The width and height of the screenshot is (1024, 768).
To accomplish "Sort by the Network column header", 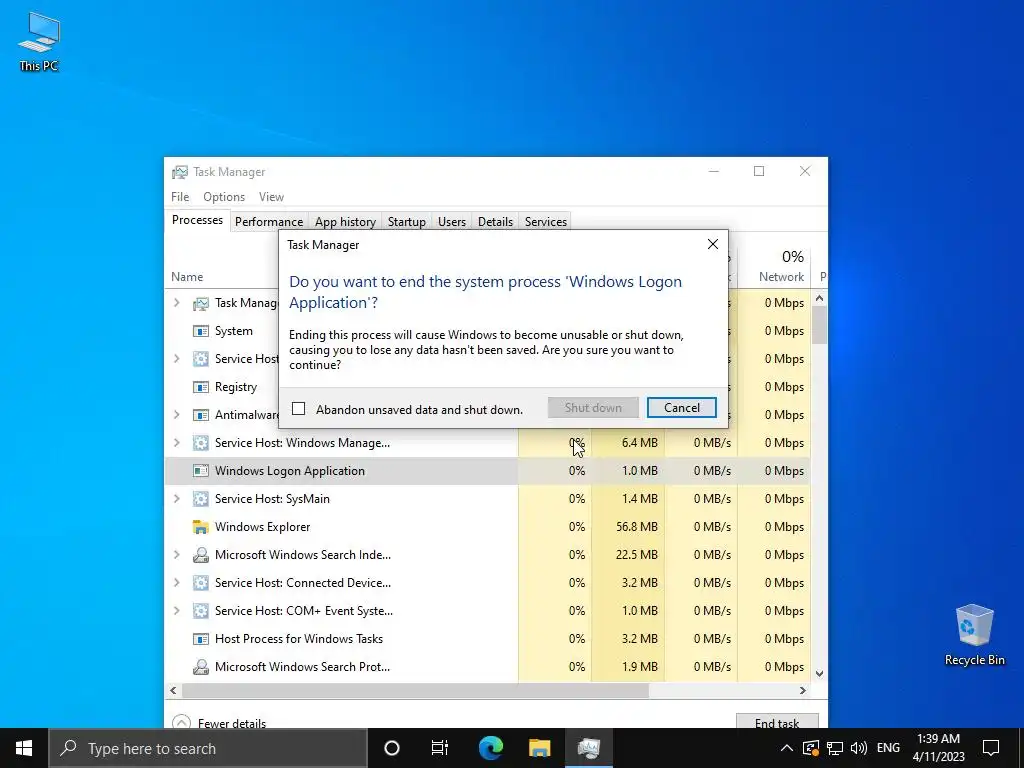I will [781, 277].
